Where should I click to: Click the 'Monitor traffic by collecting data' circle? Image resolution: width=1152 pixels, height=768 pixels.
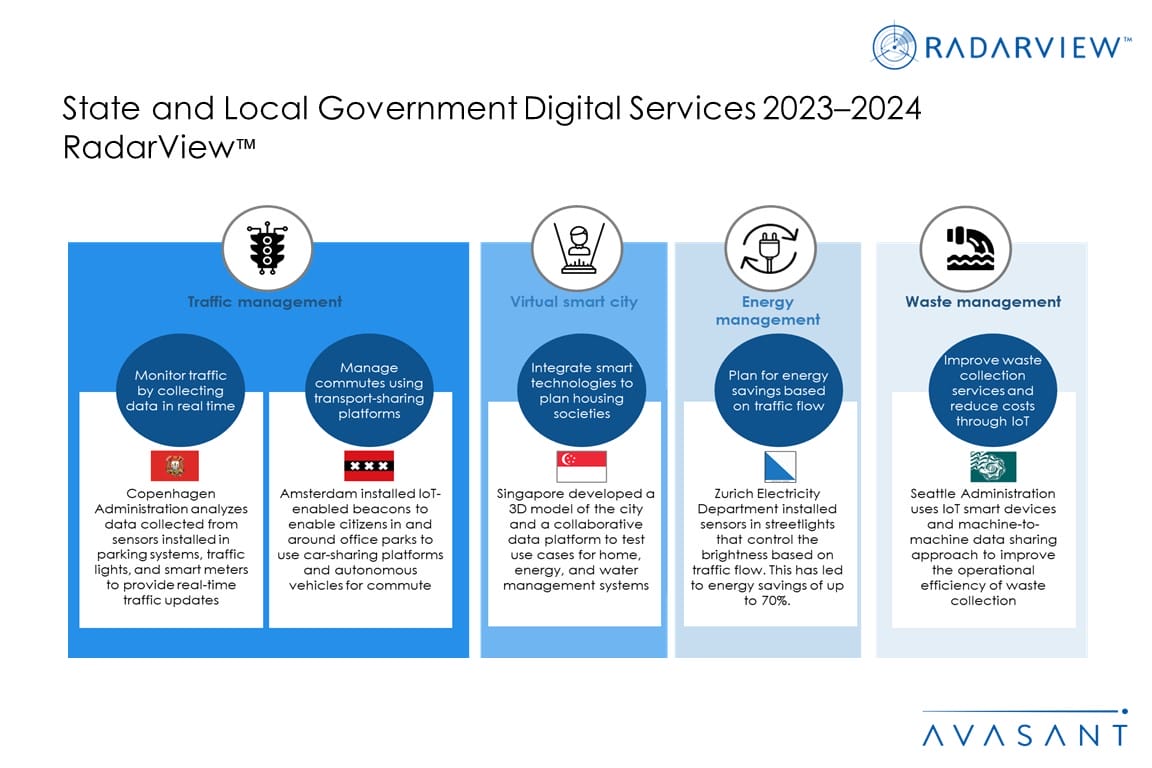click(x=186, y=389)
